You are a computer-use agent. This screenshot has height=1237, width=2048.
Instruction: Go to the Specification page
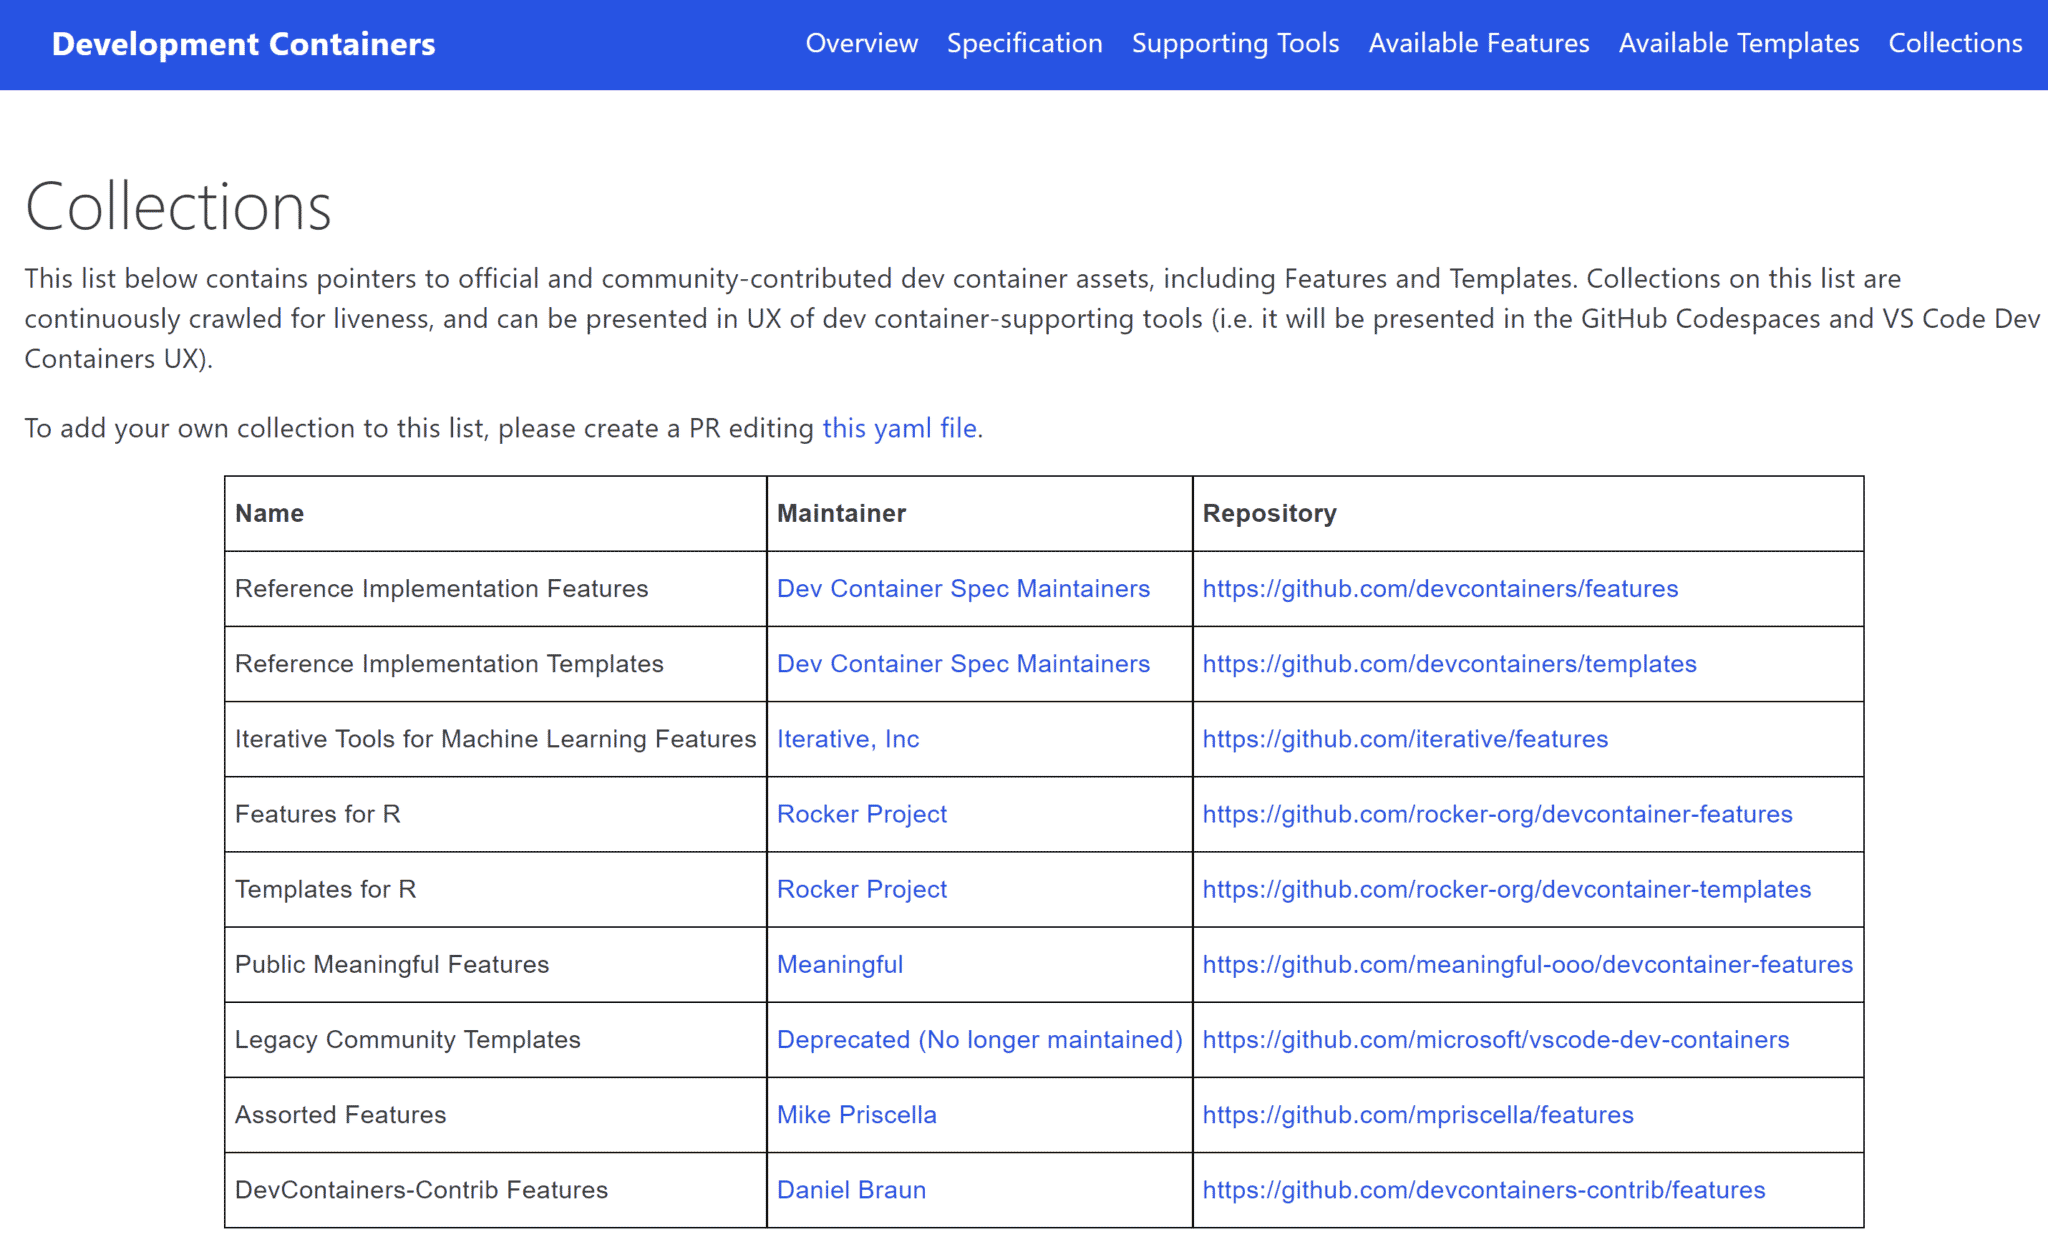tap(1024, 44)
